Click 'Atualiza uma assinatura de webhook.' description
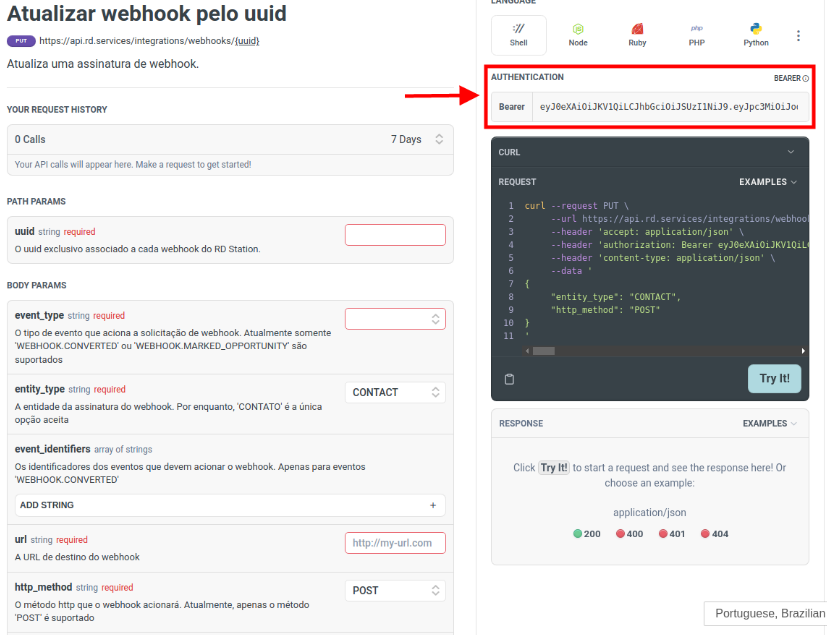Image resolution: width=830 pixels, height=635 pixels. [103, 64]
